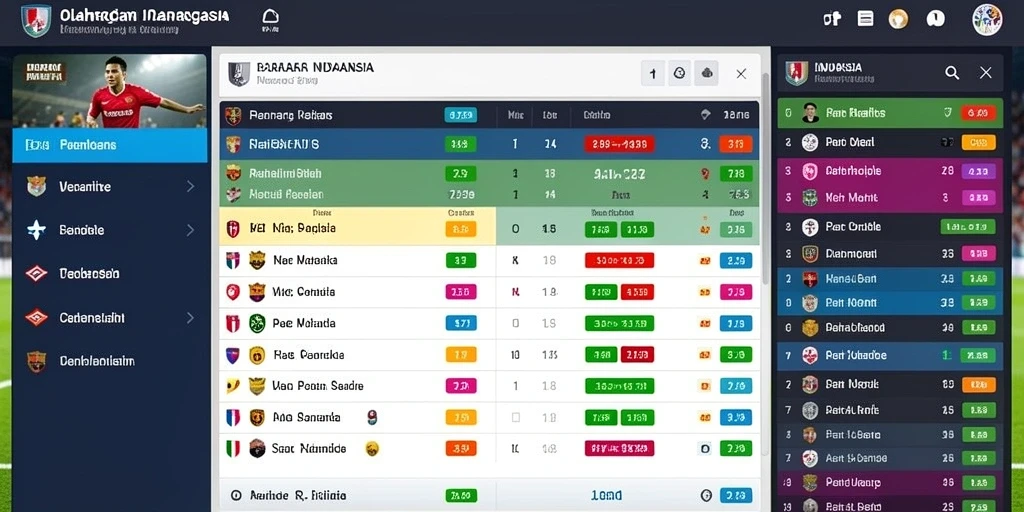Image resolution: width=1024 pixels, height=512 pixels.
Task: Open the Deobeosan sidebar item
Action: (x=110, y=274)
